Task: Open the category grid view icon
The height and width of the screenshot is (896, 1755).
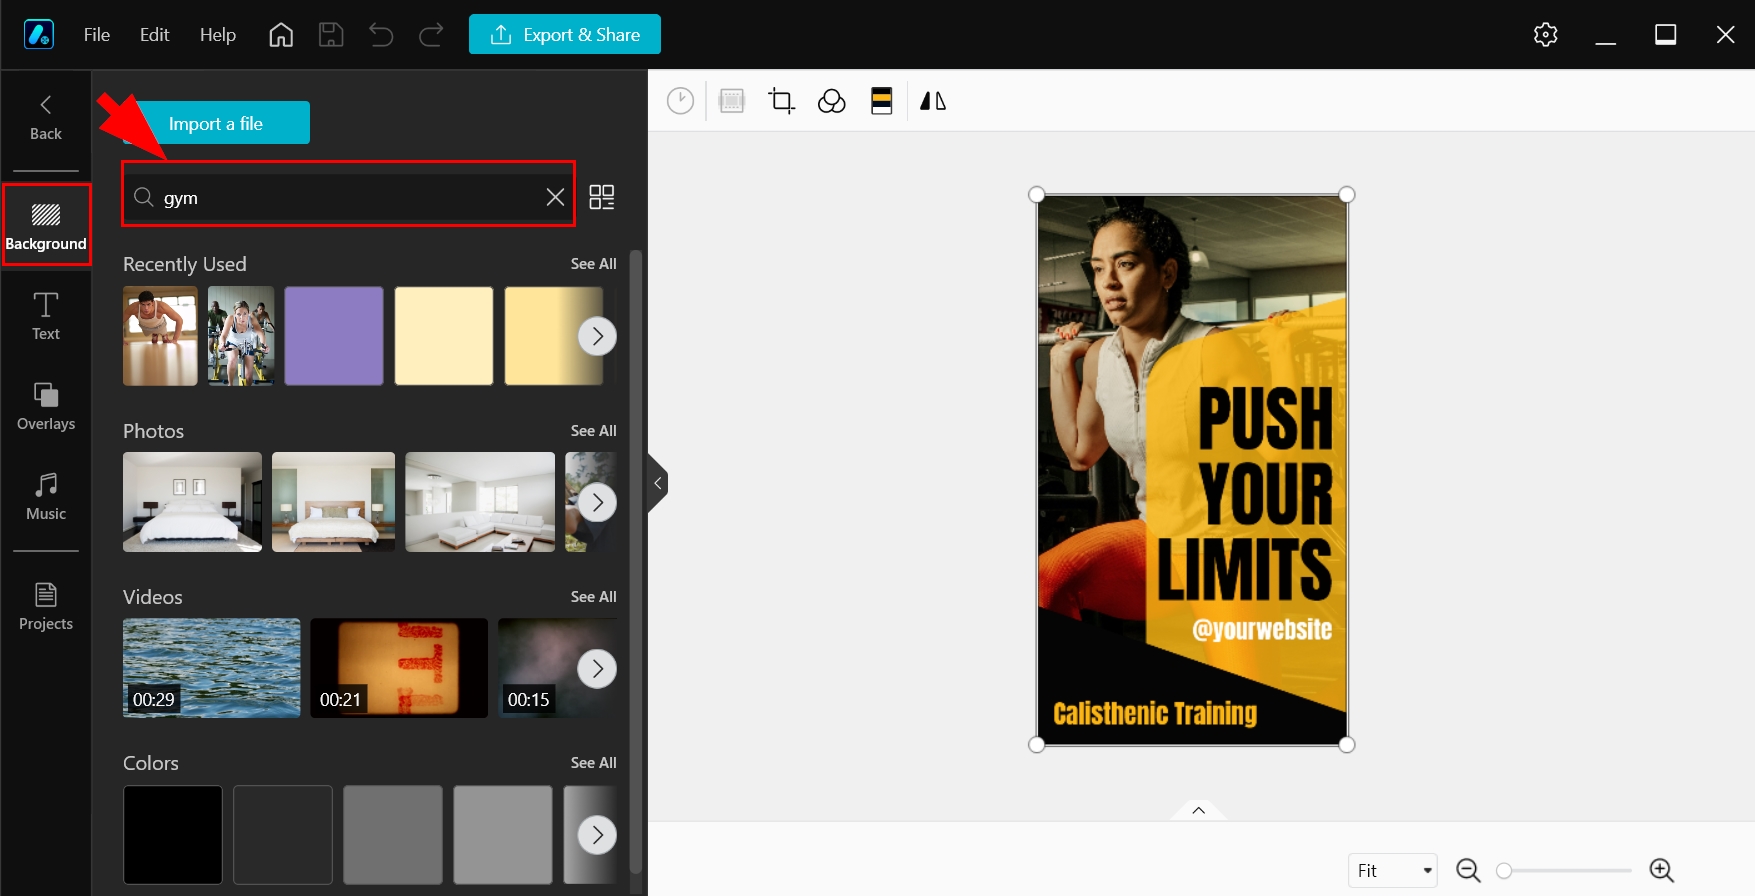Action: click(x=602, y=197)
